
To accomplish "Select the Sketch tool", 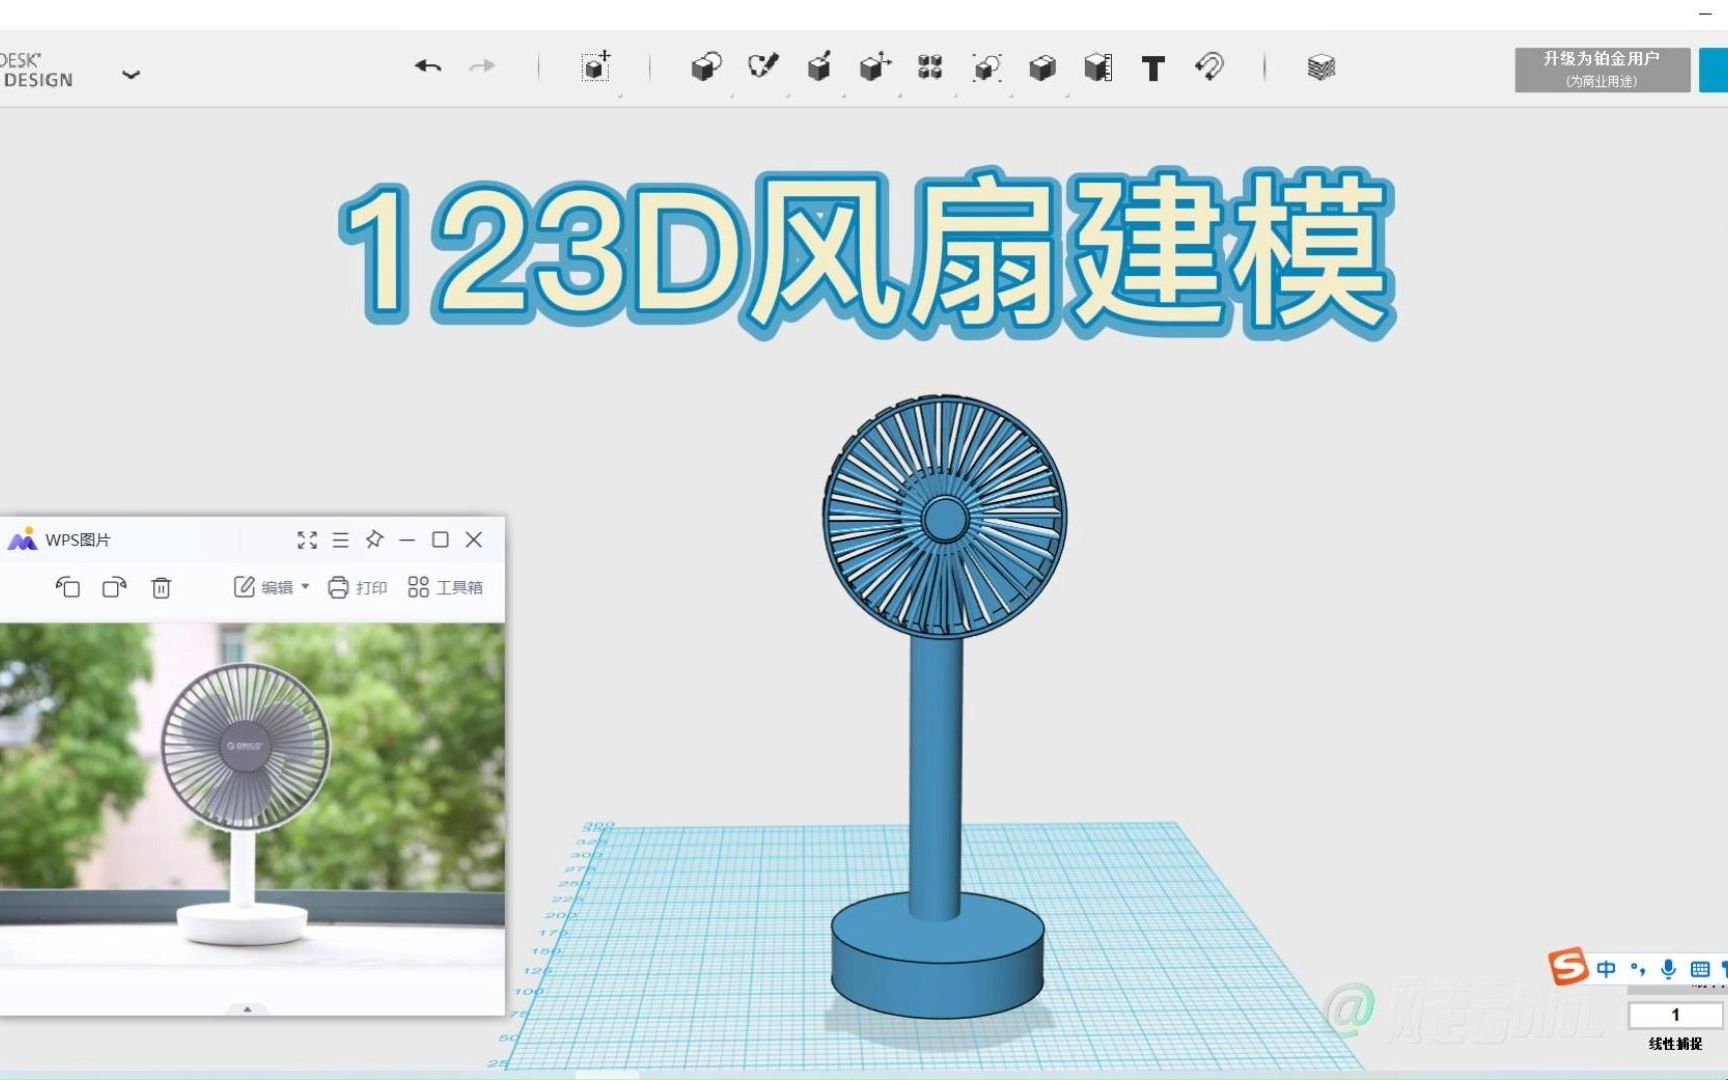I will tap(763, 66).
